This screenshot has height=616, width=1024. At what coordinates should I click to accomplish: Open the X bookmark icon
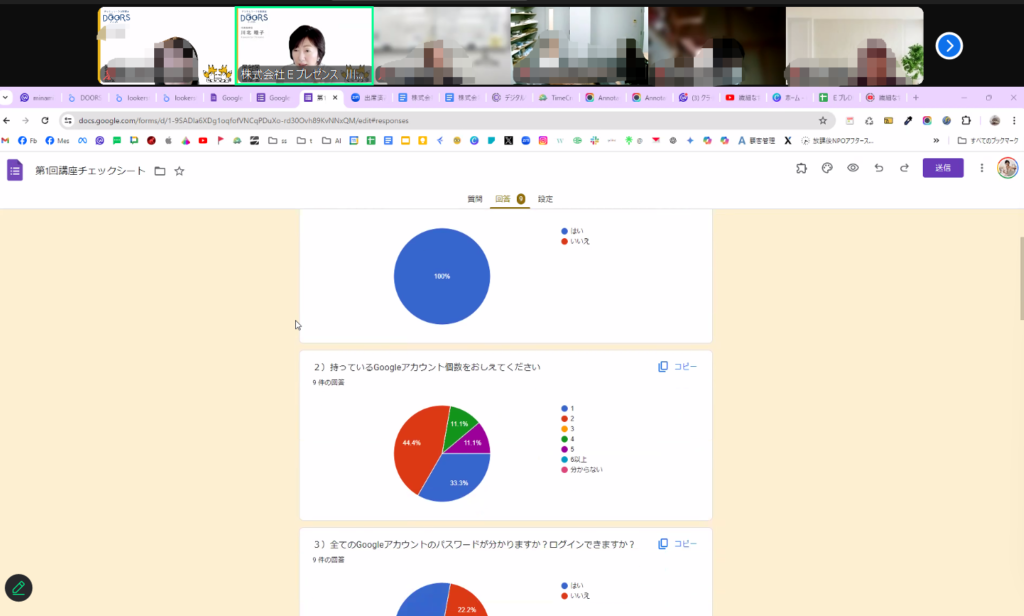pos(509,140)
